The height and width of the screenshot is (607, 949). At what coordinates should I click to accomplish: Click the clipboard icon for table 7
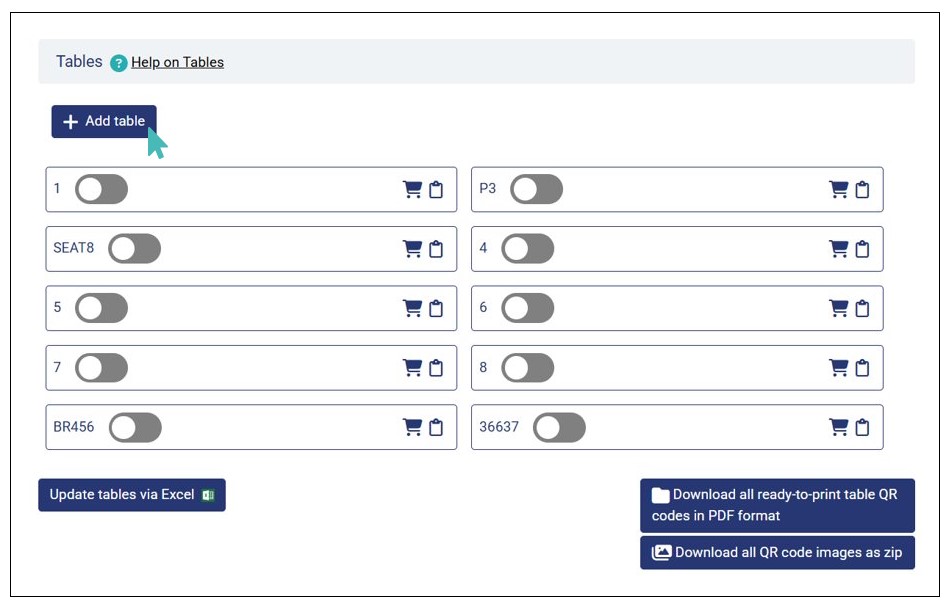click(x=436, y=368)
